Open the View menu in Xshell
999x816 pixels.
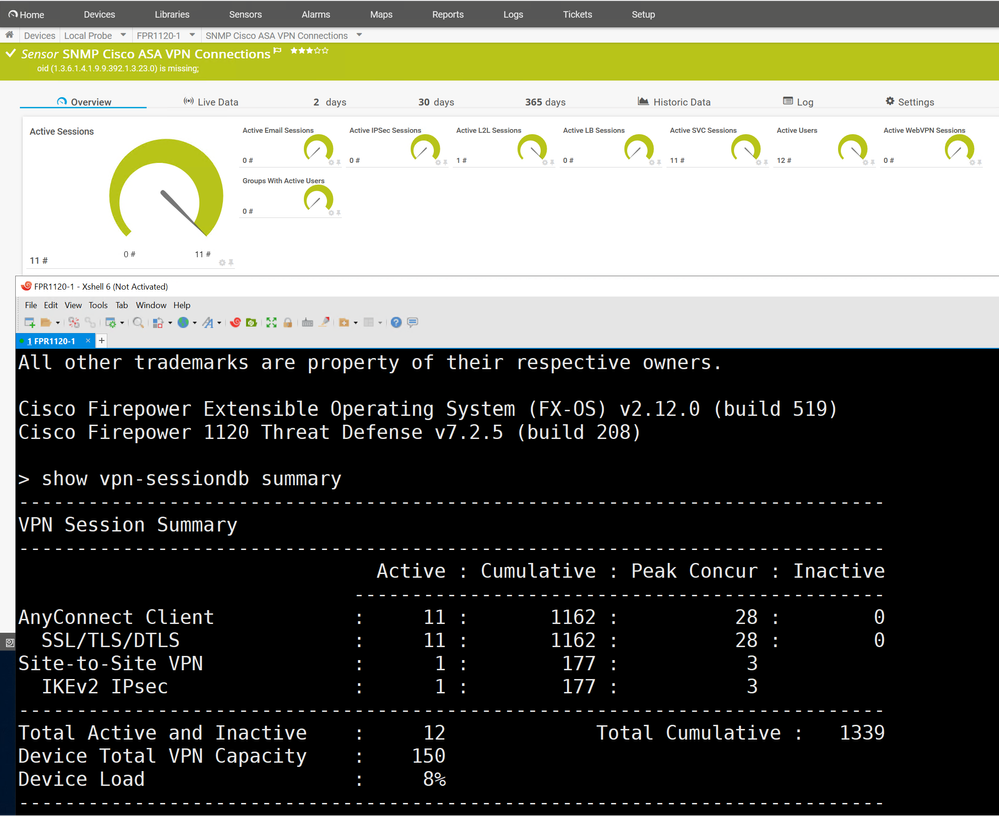coord(73,305)
